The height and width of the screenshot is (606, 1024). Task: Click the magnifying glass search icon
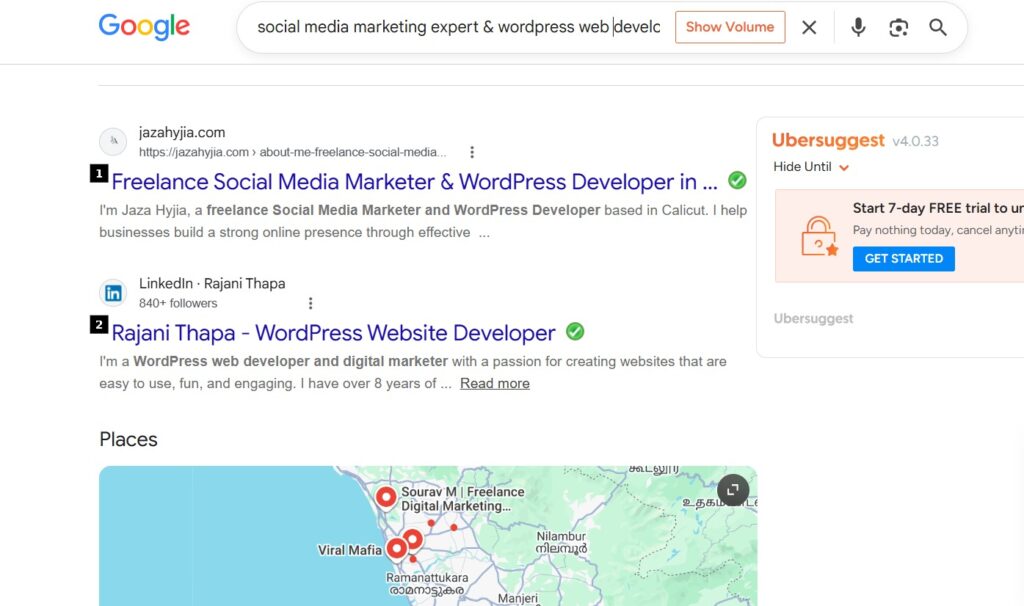pos(938,27)
